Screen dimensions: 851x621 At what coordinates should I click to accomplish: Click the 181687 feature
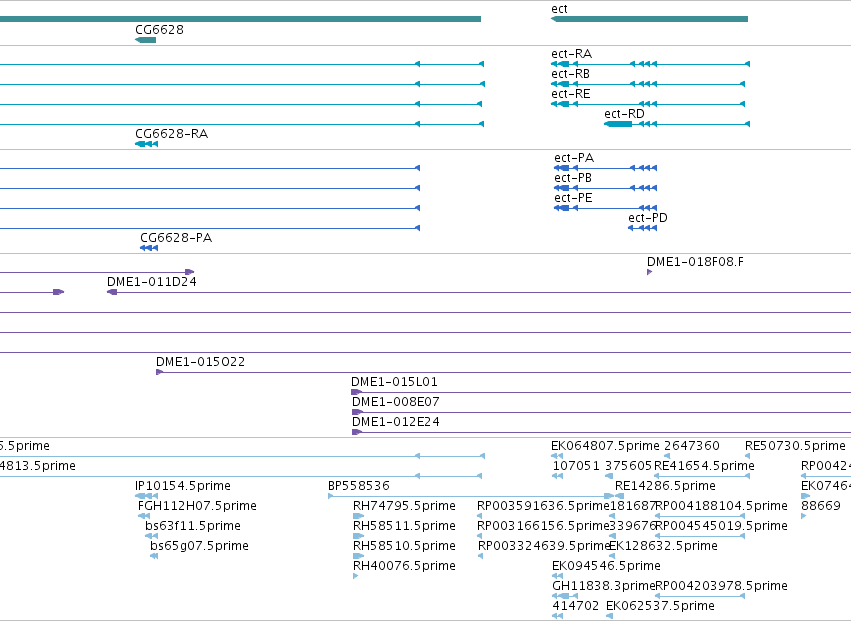click(x=612, y=516)
